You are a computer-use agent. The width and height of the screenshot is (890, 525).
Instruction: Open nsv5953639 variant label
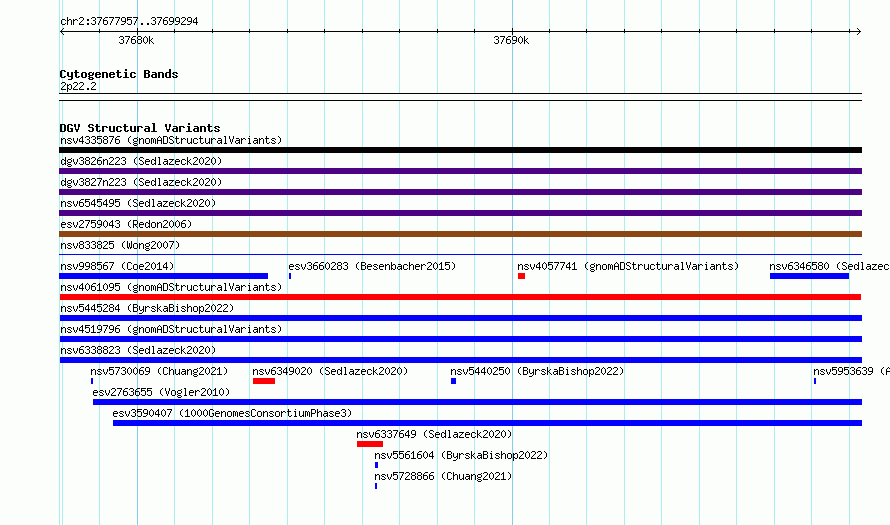coord(851,371)
